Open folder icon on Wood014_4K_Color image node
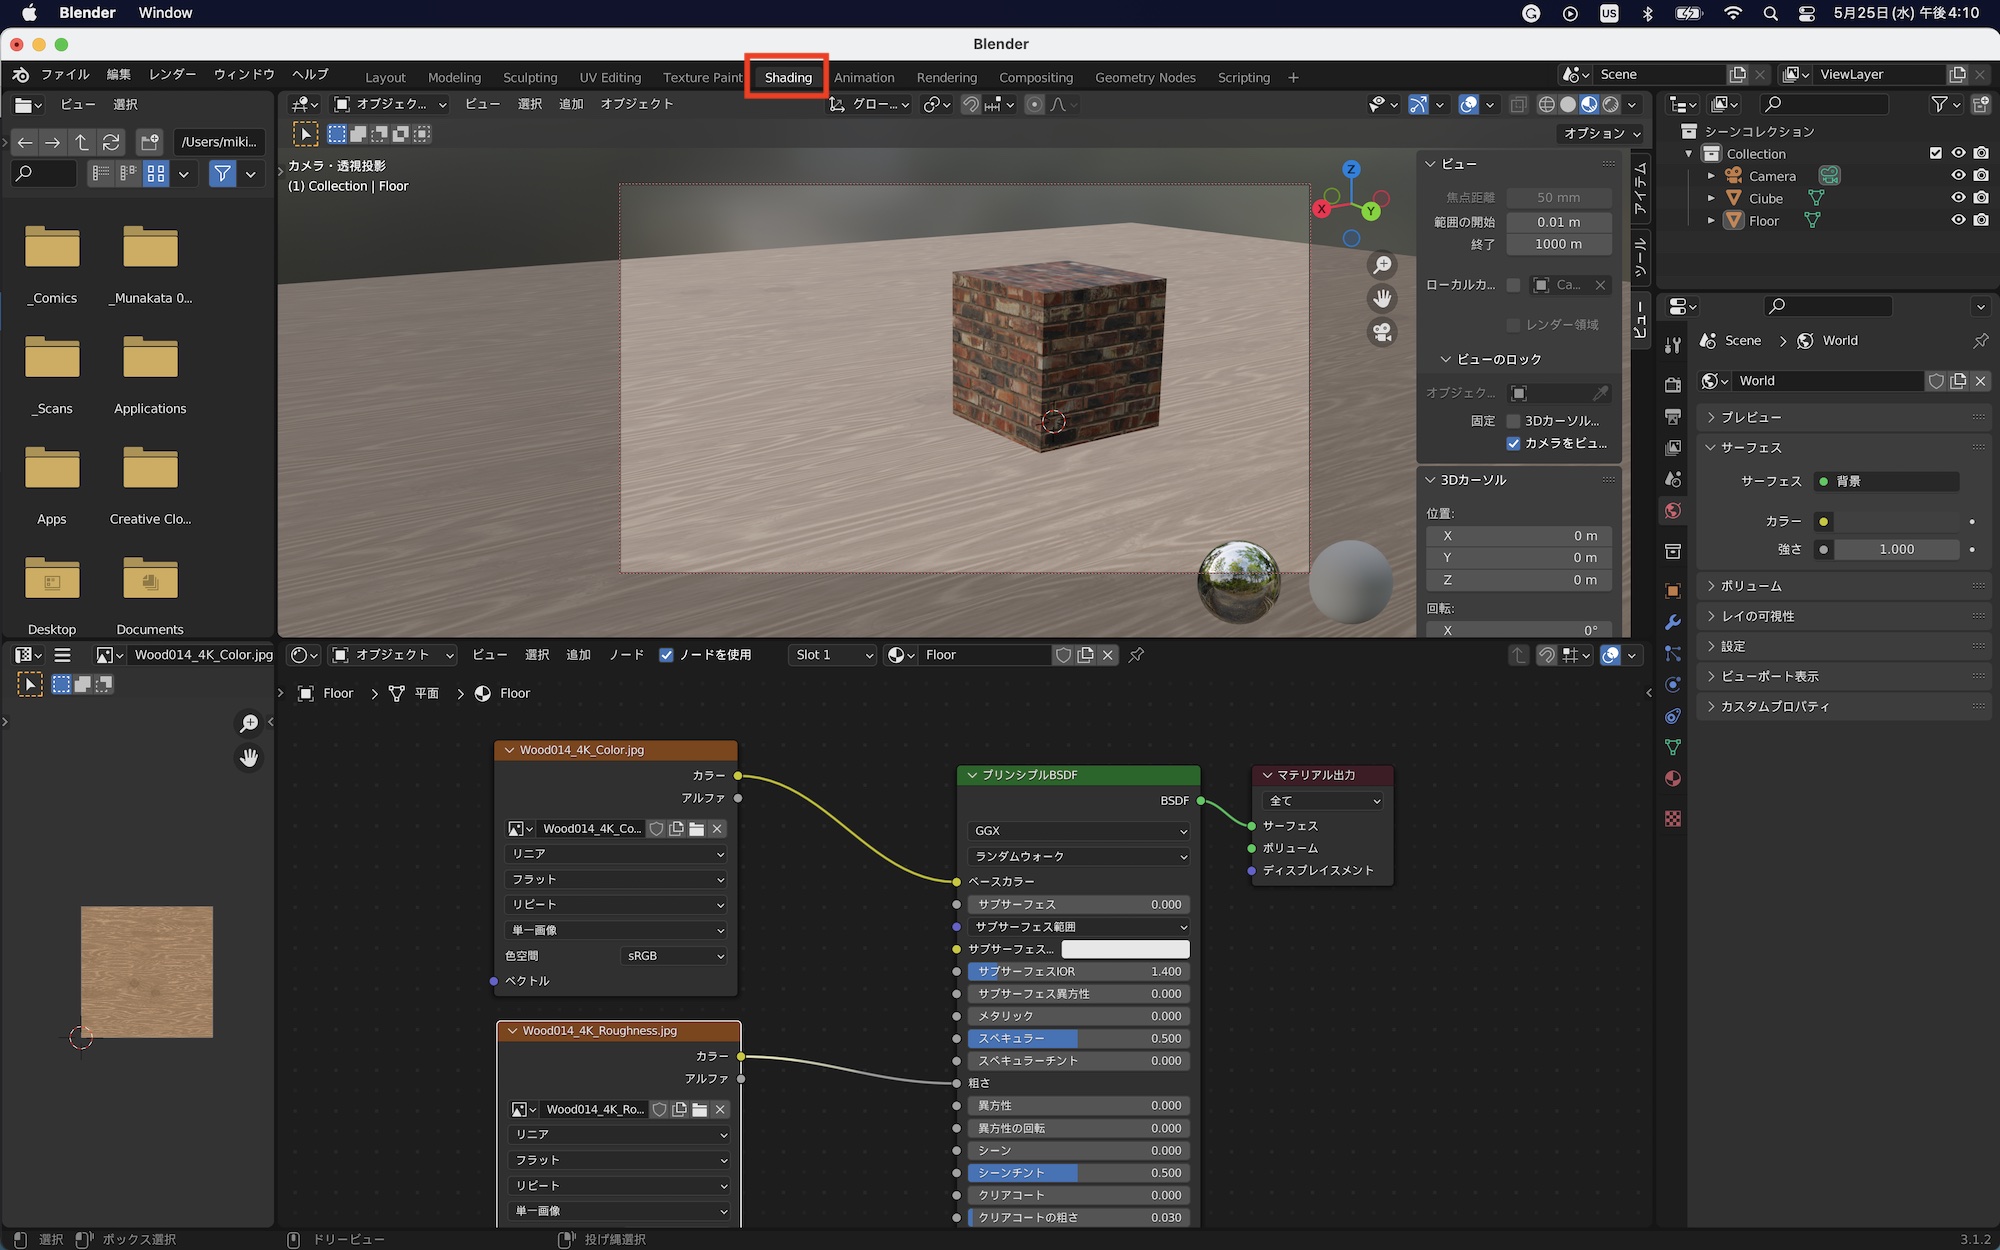 697,829
